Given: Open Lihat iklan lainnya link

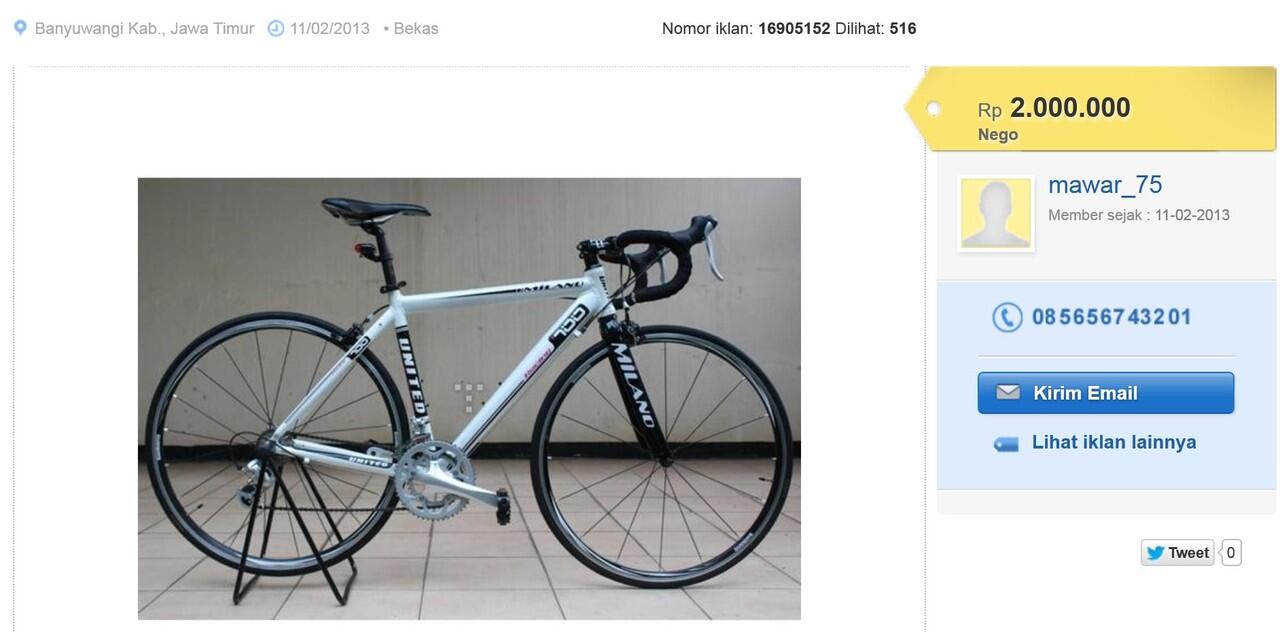Looking at the screenshot, I should pyautogui.click(x=1114, y=442).
